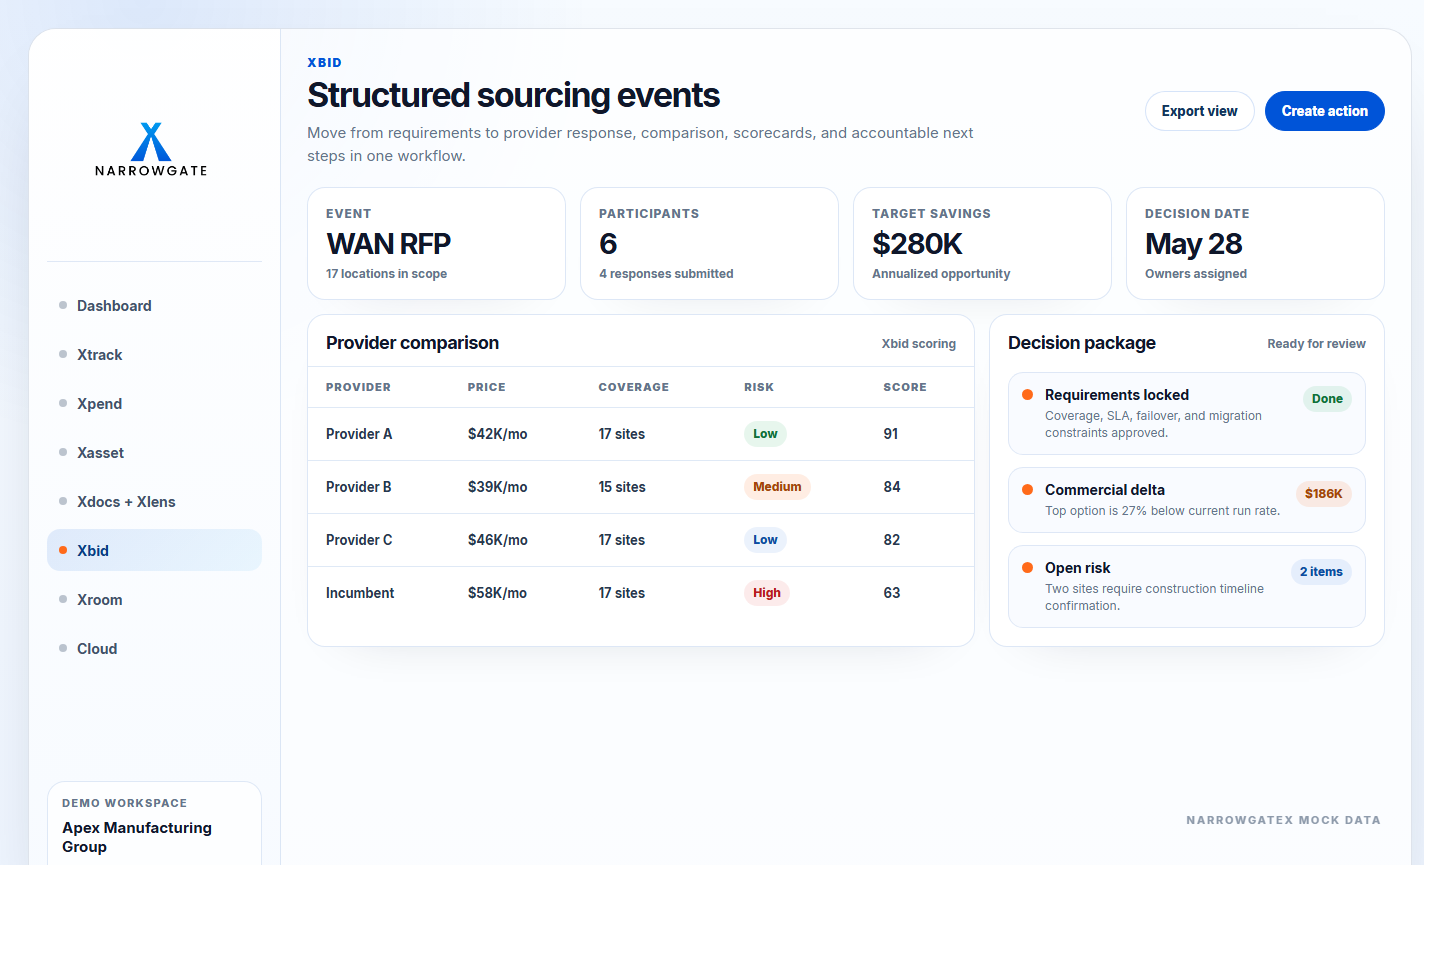Click the $39K/mo price cell
The image size is (1440, 960).
click(x=497, y=487)
